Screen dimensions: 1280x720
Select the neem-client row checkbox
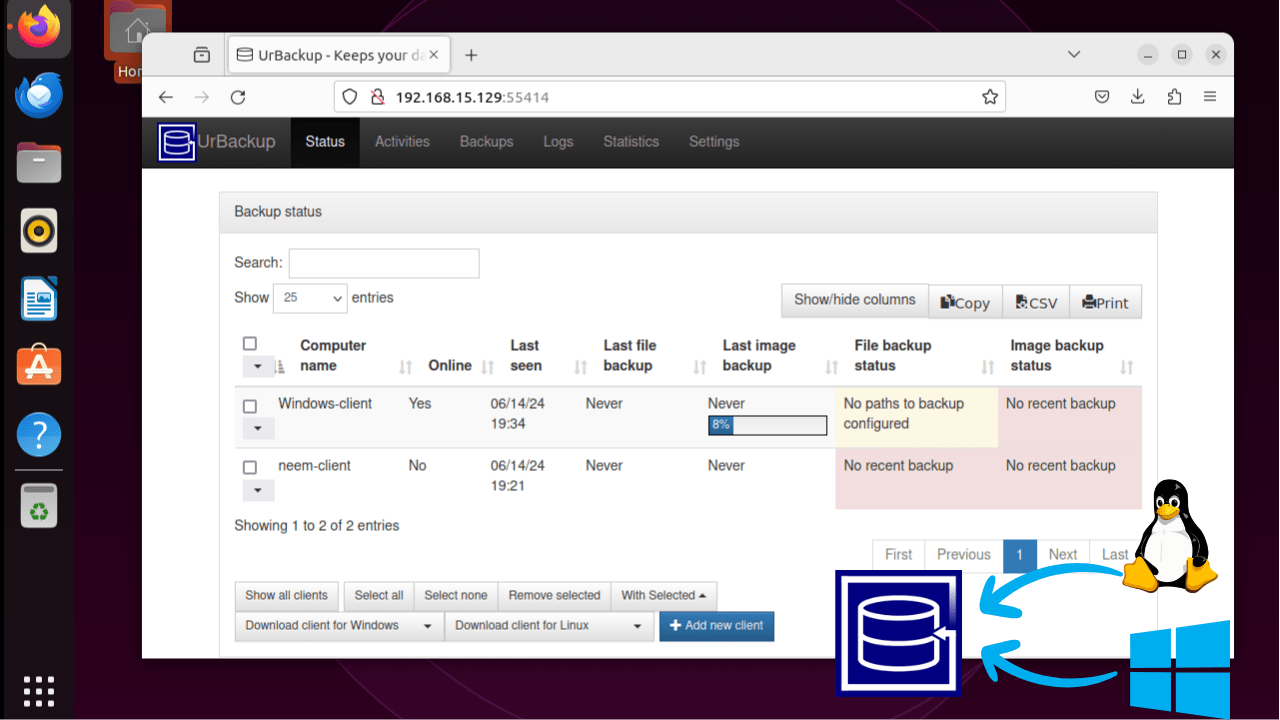pos(251,465)
